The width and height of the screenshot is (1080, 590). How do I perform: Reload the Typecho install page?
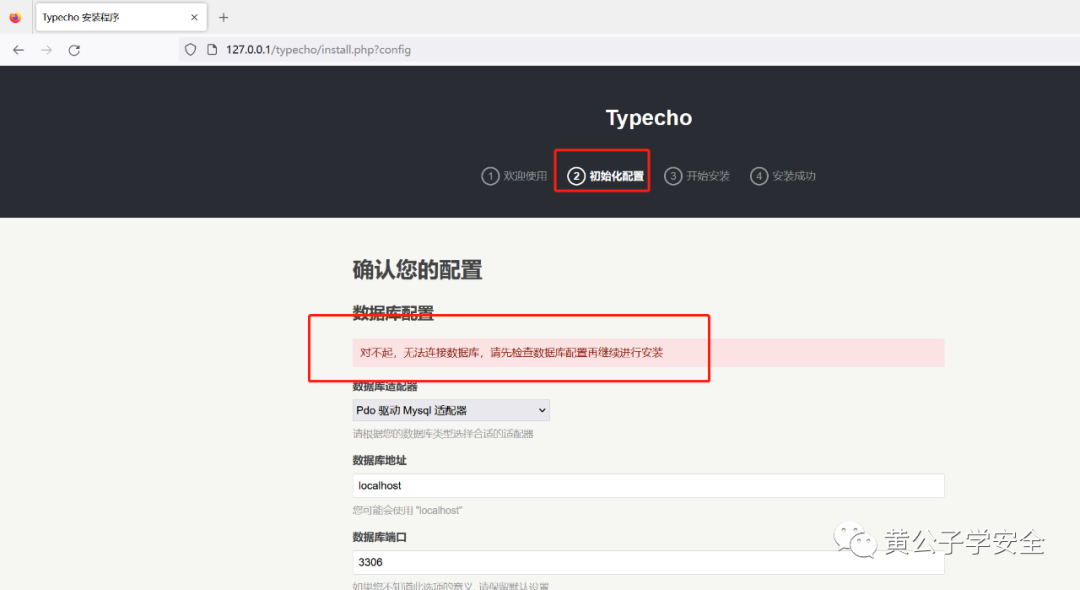tap(74, 49)
